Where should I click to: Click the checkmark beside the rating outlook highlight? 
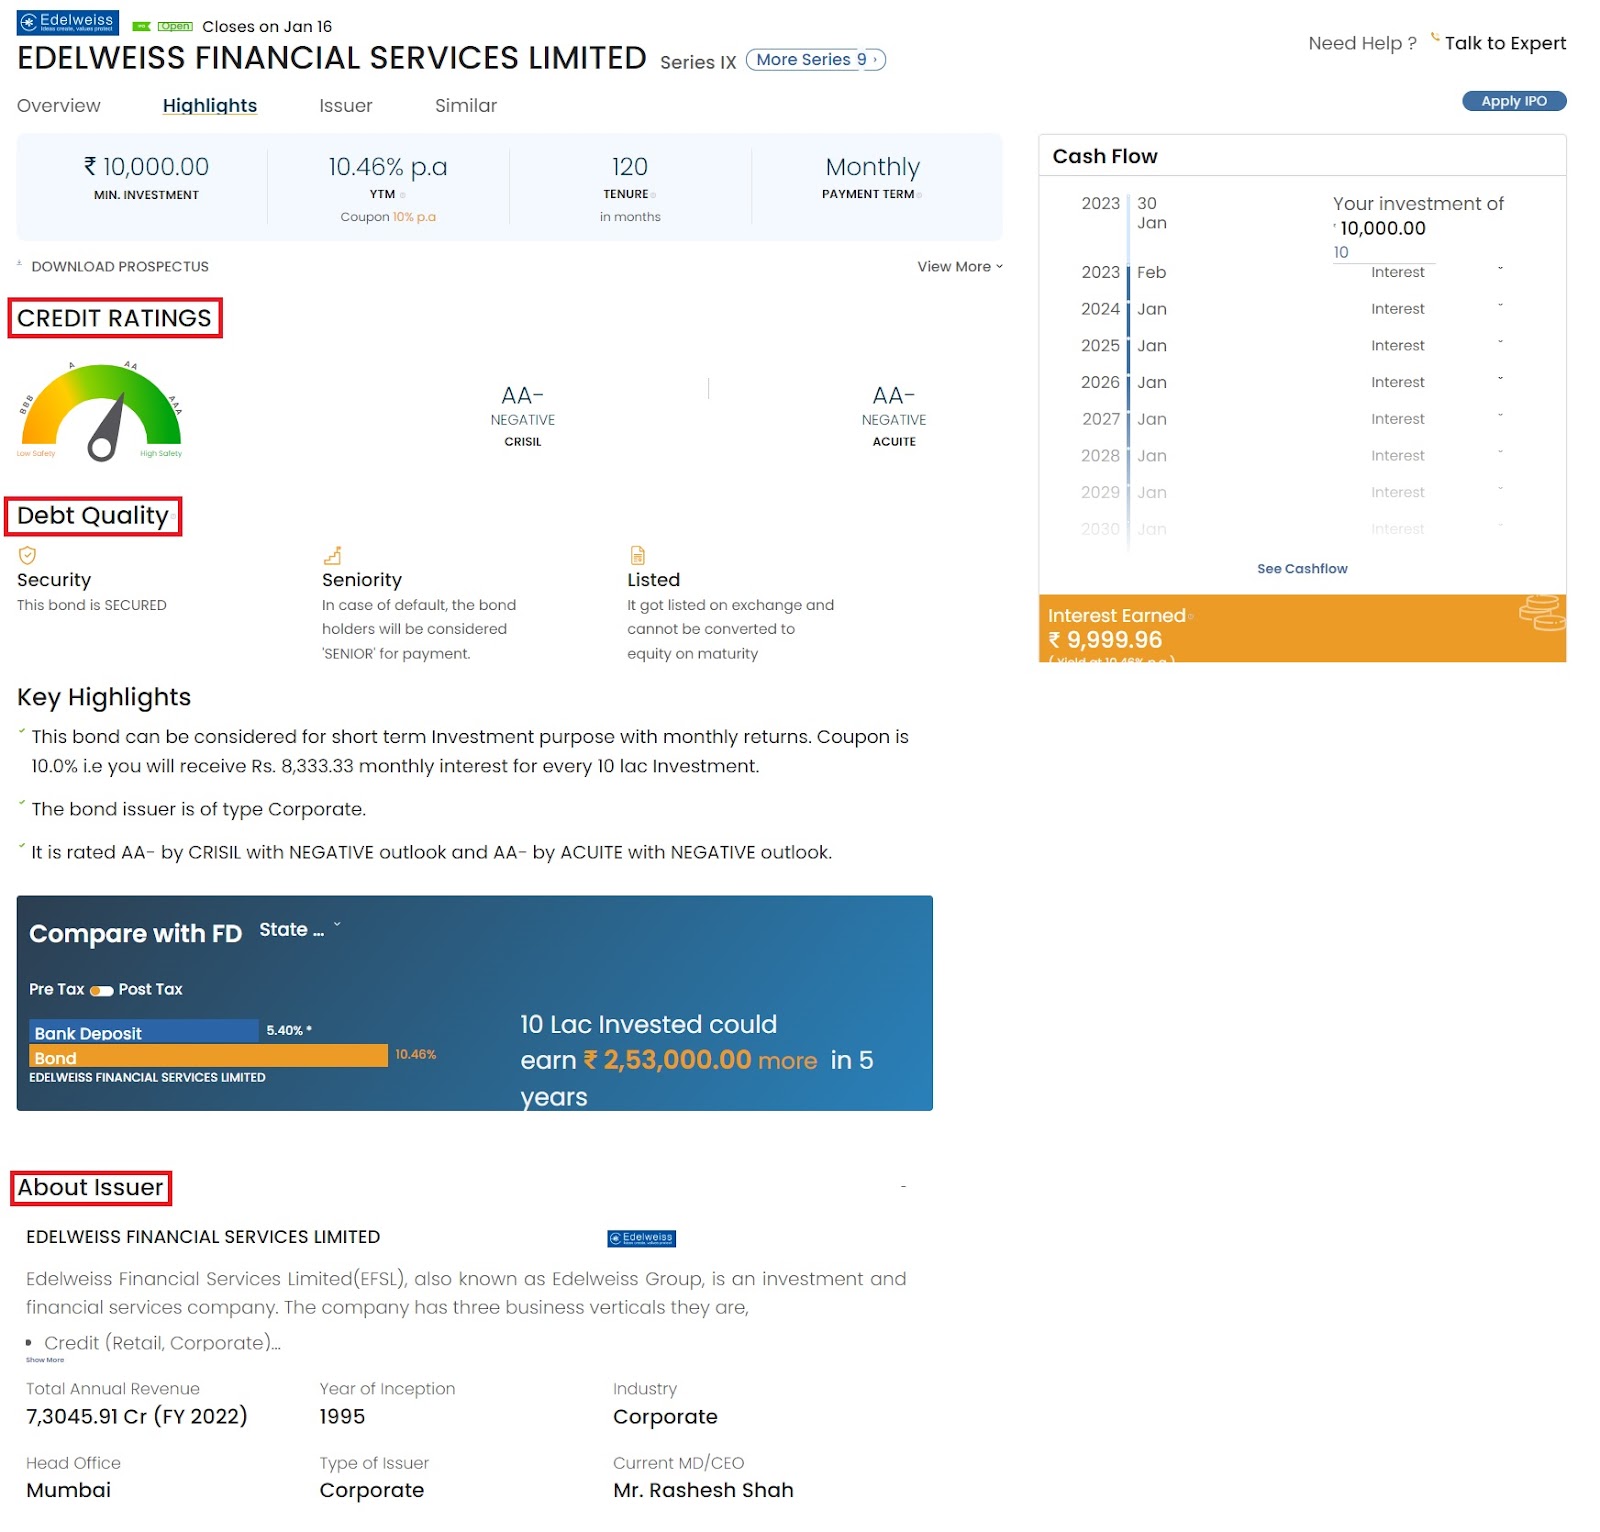pyautogui.click(x=22, y=847)
